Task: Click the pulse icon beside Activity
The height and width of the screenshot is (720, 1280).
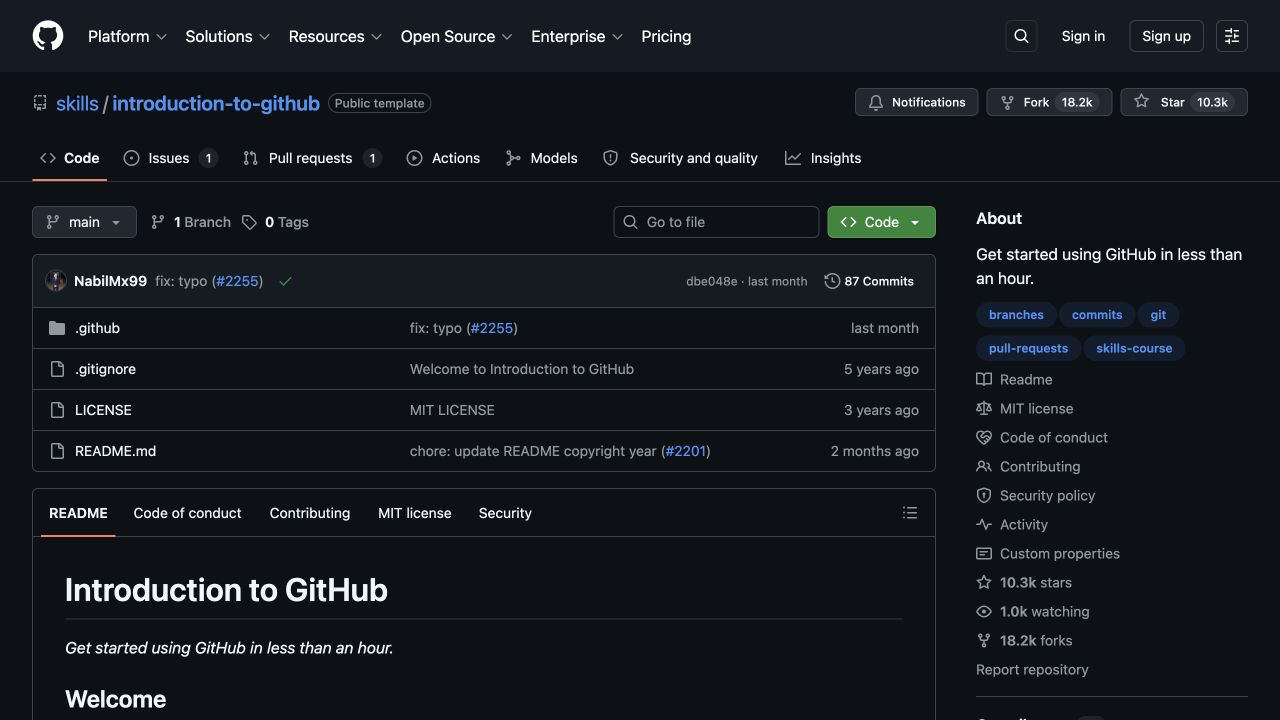Action: point(984,525)
